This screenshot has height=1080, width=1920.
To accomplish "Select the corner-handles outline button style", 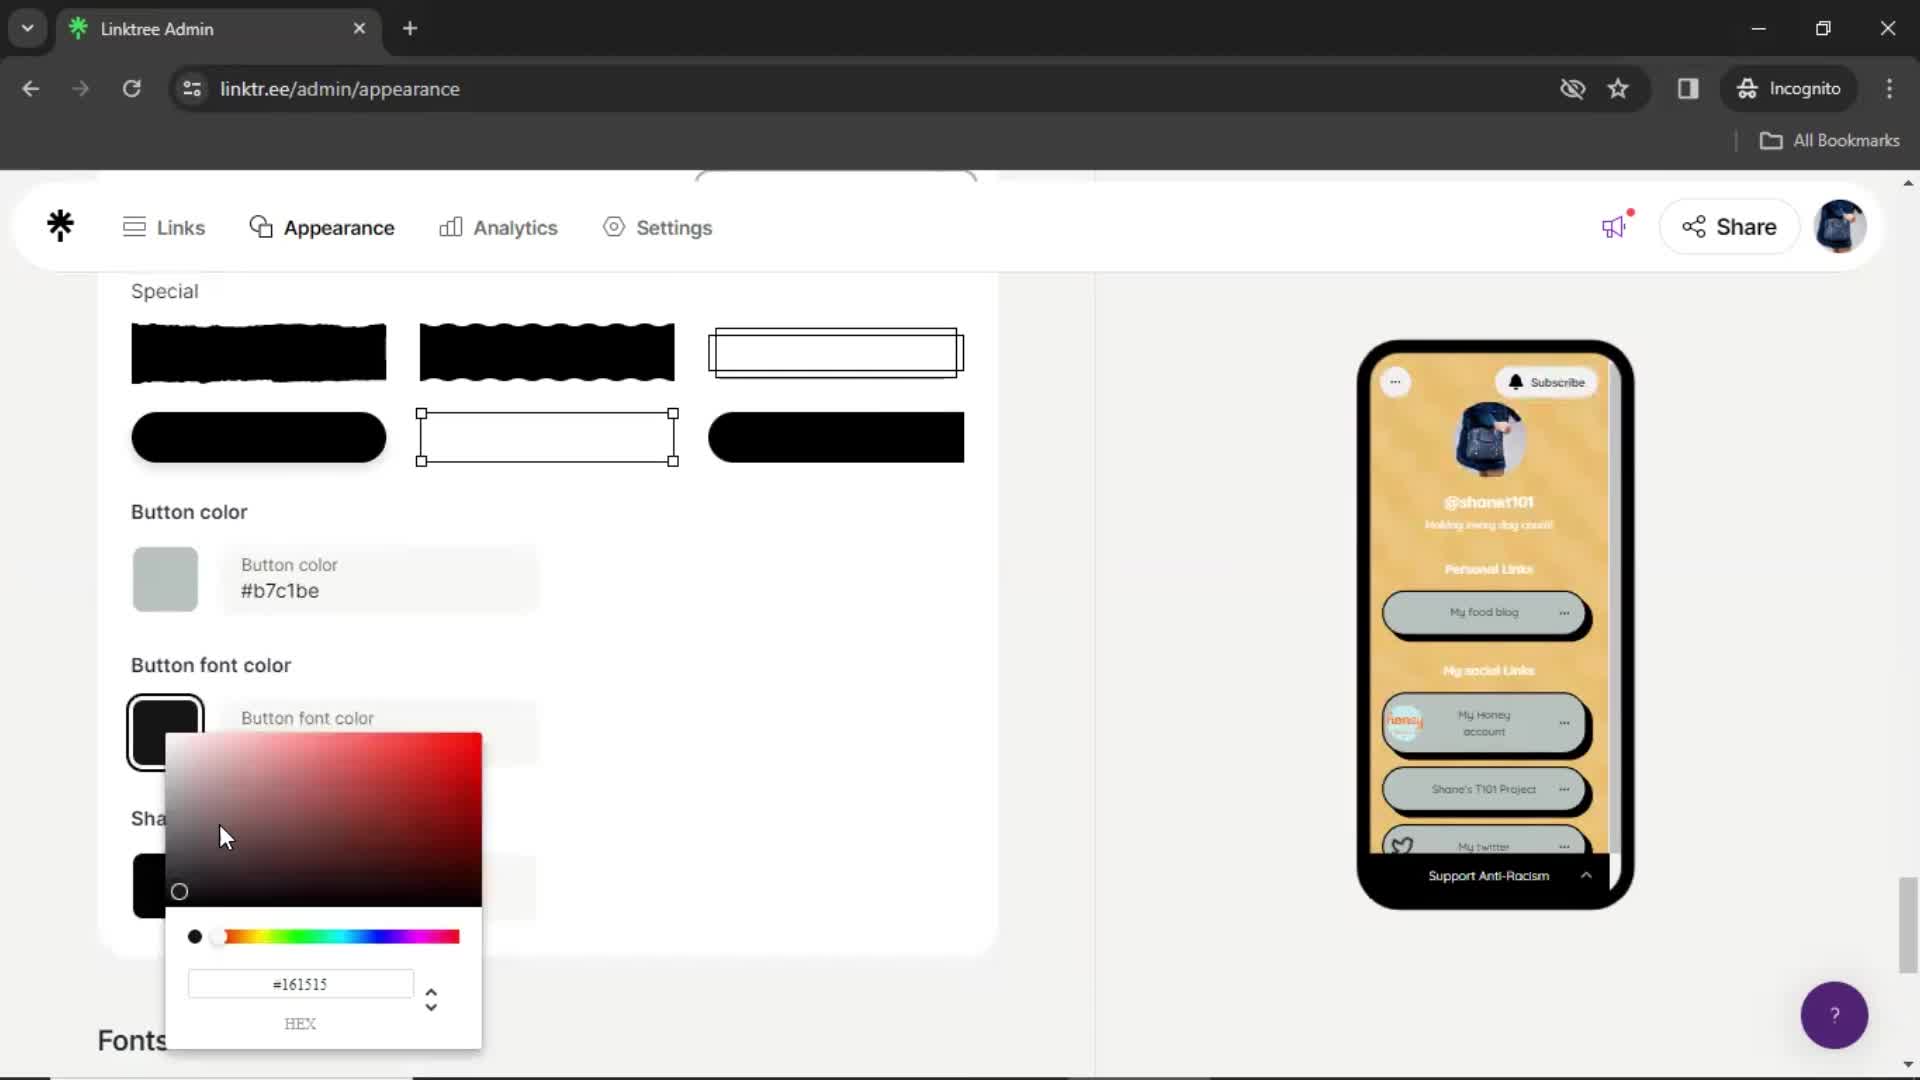I will click(547, 437).
